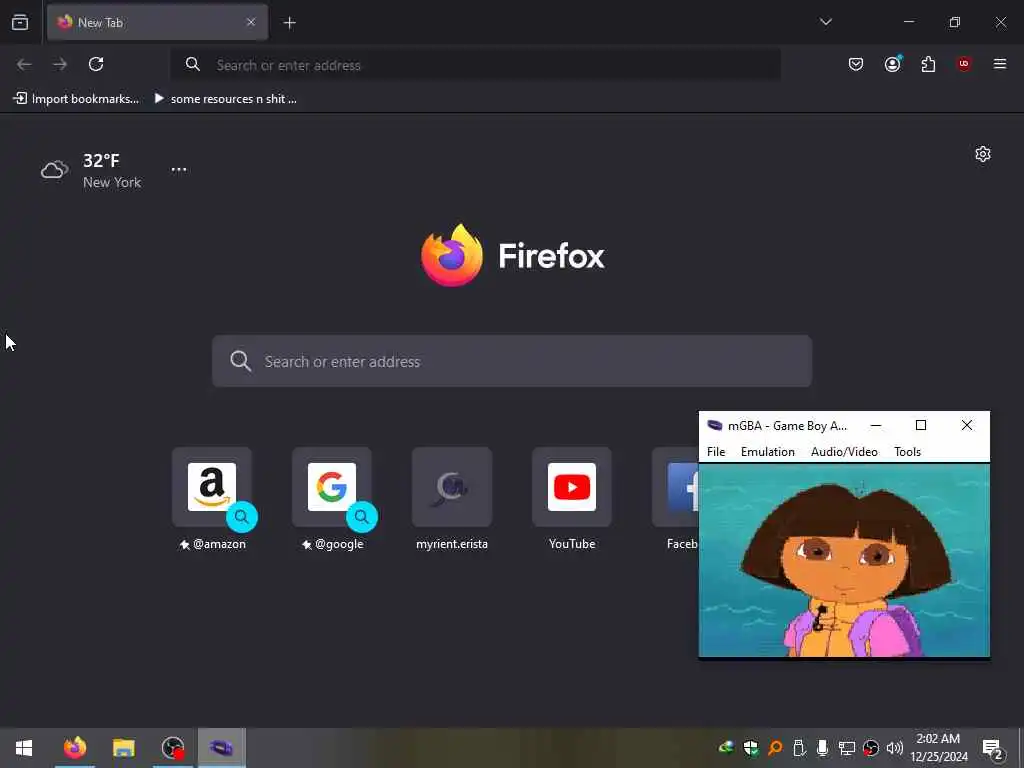
Task: Open the Emulation menu in mGBA
Action: tap(767, 452)
